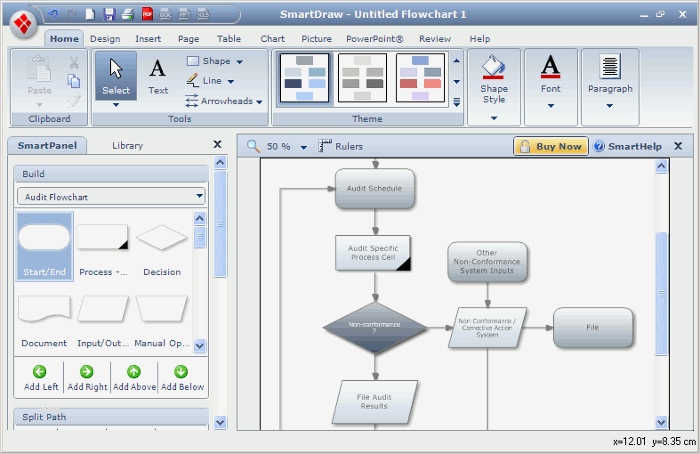Open the Audit Flowchart template dropdown
The image size is (700, 454).
199,196
